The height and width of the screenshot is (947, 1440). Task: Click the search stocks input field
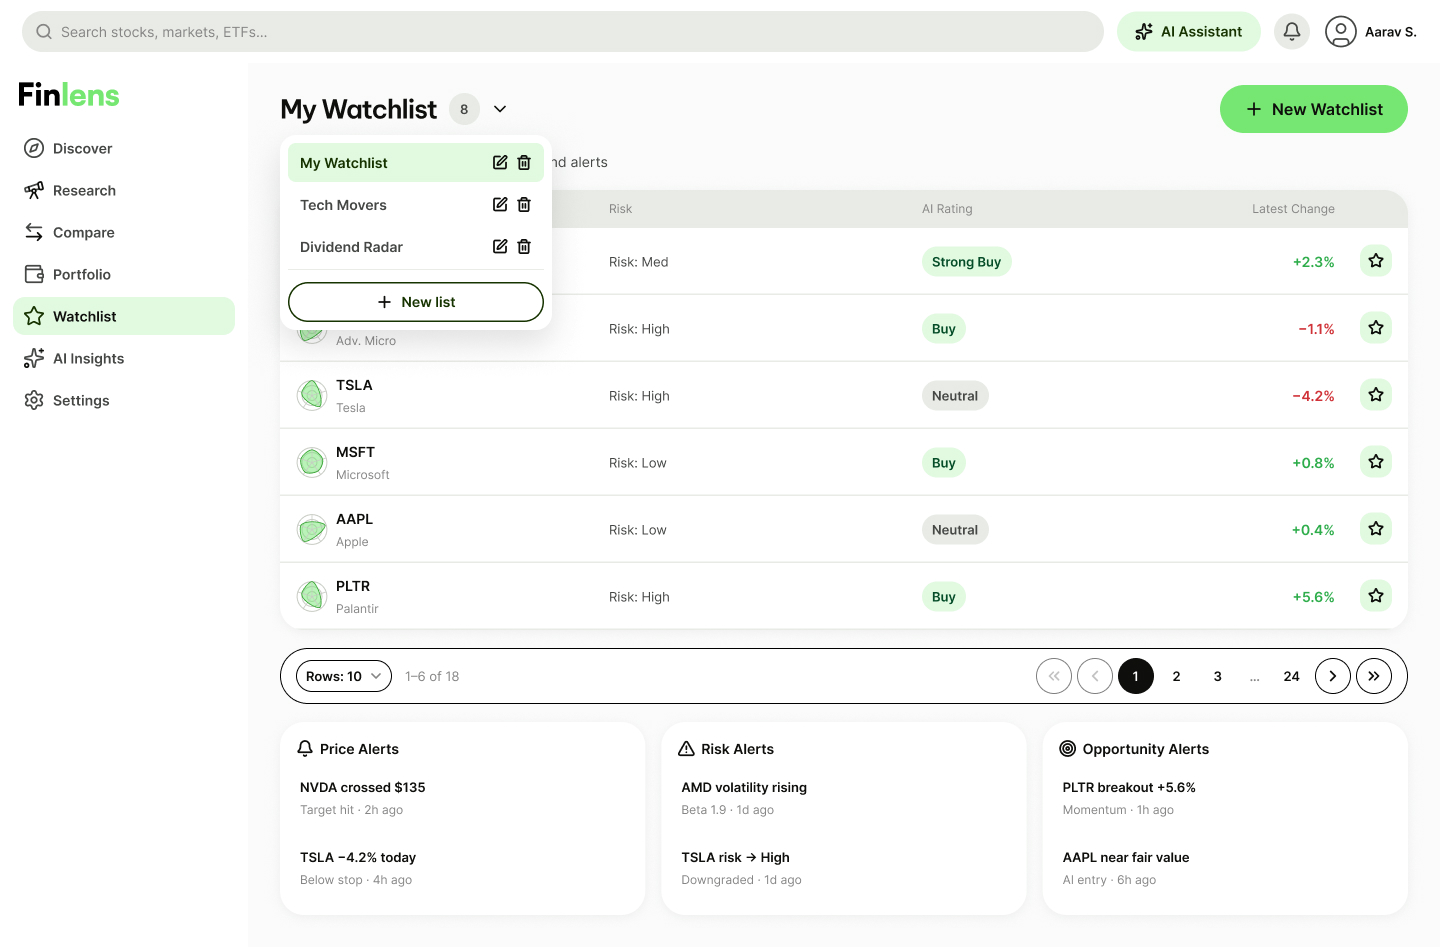click(x=563, y=32)
